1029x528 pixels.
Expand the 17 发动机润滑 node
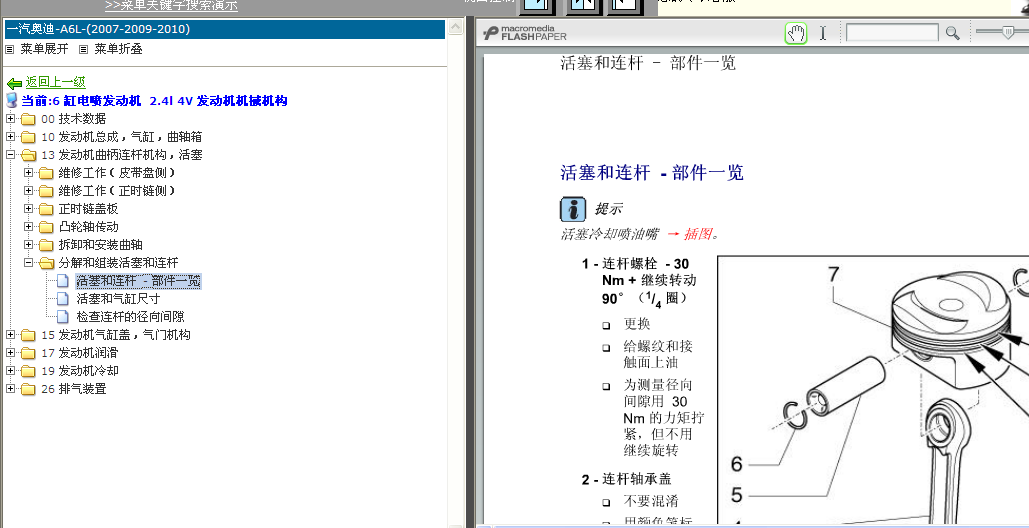click(10, 352)
